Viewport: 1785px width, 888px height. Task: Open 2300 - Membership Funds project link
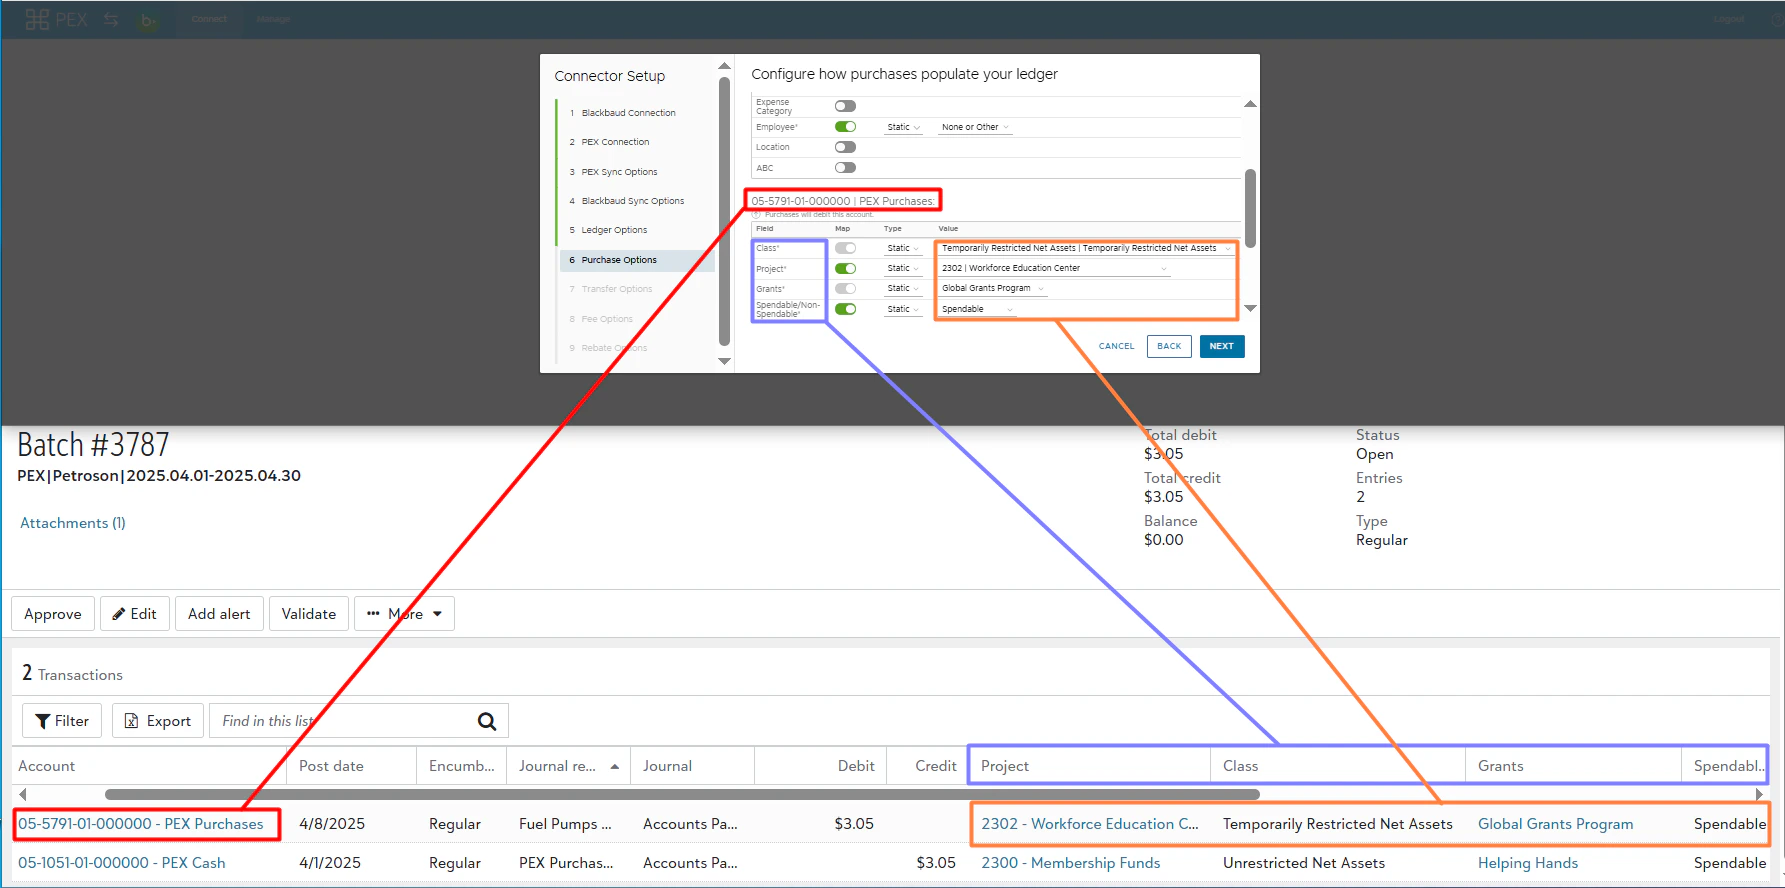[1070, 863]
